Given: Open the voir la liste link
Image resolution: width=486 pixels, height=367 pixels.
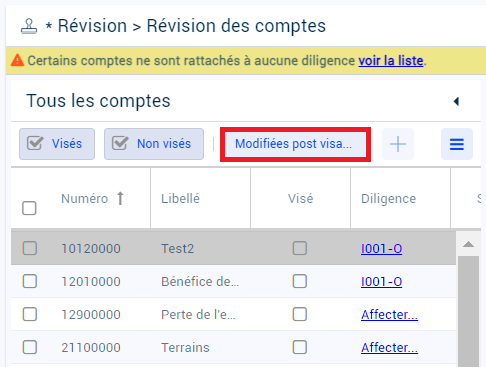Looking at the screenshot, I should pyautogui.click(x=391, y=61).
